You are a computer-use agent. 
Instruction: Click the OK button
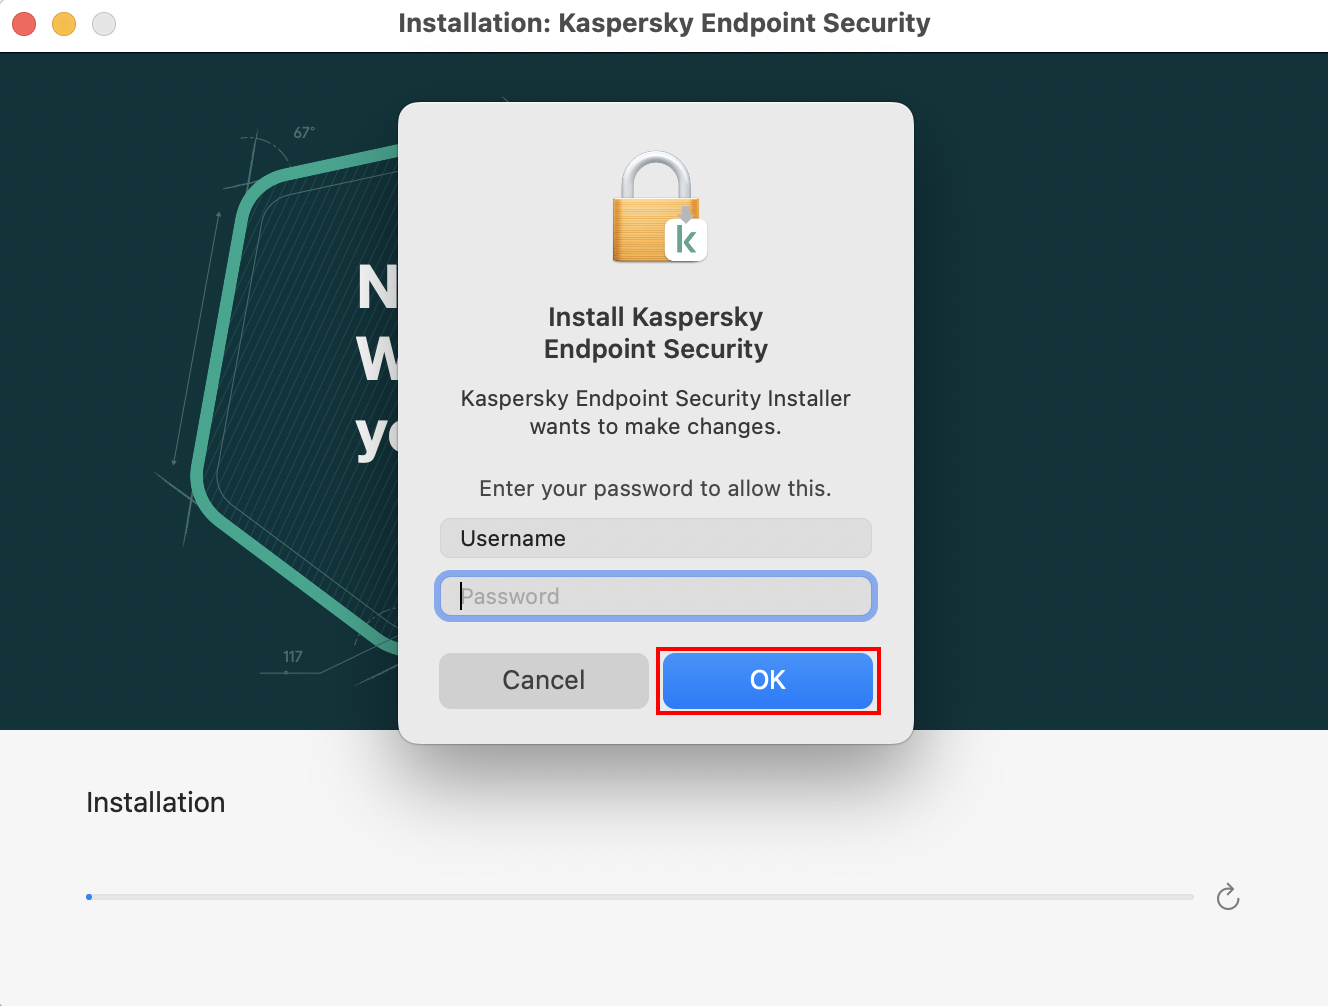click(767, 681)
